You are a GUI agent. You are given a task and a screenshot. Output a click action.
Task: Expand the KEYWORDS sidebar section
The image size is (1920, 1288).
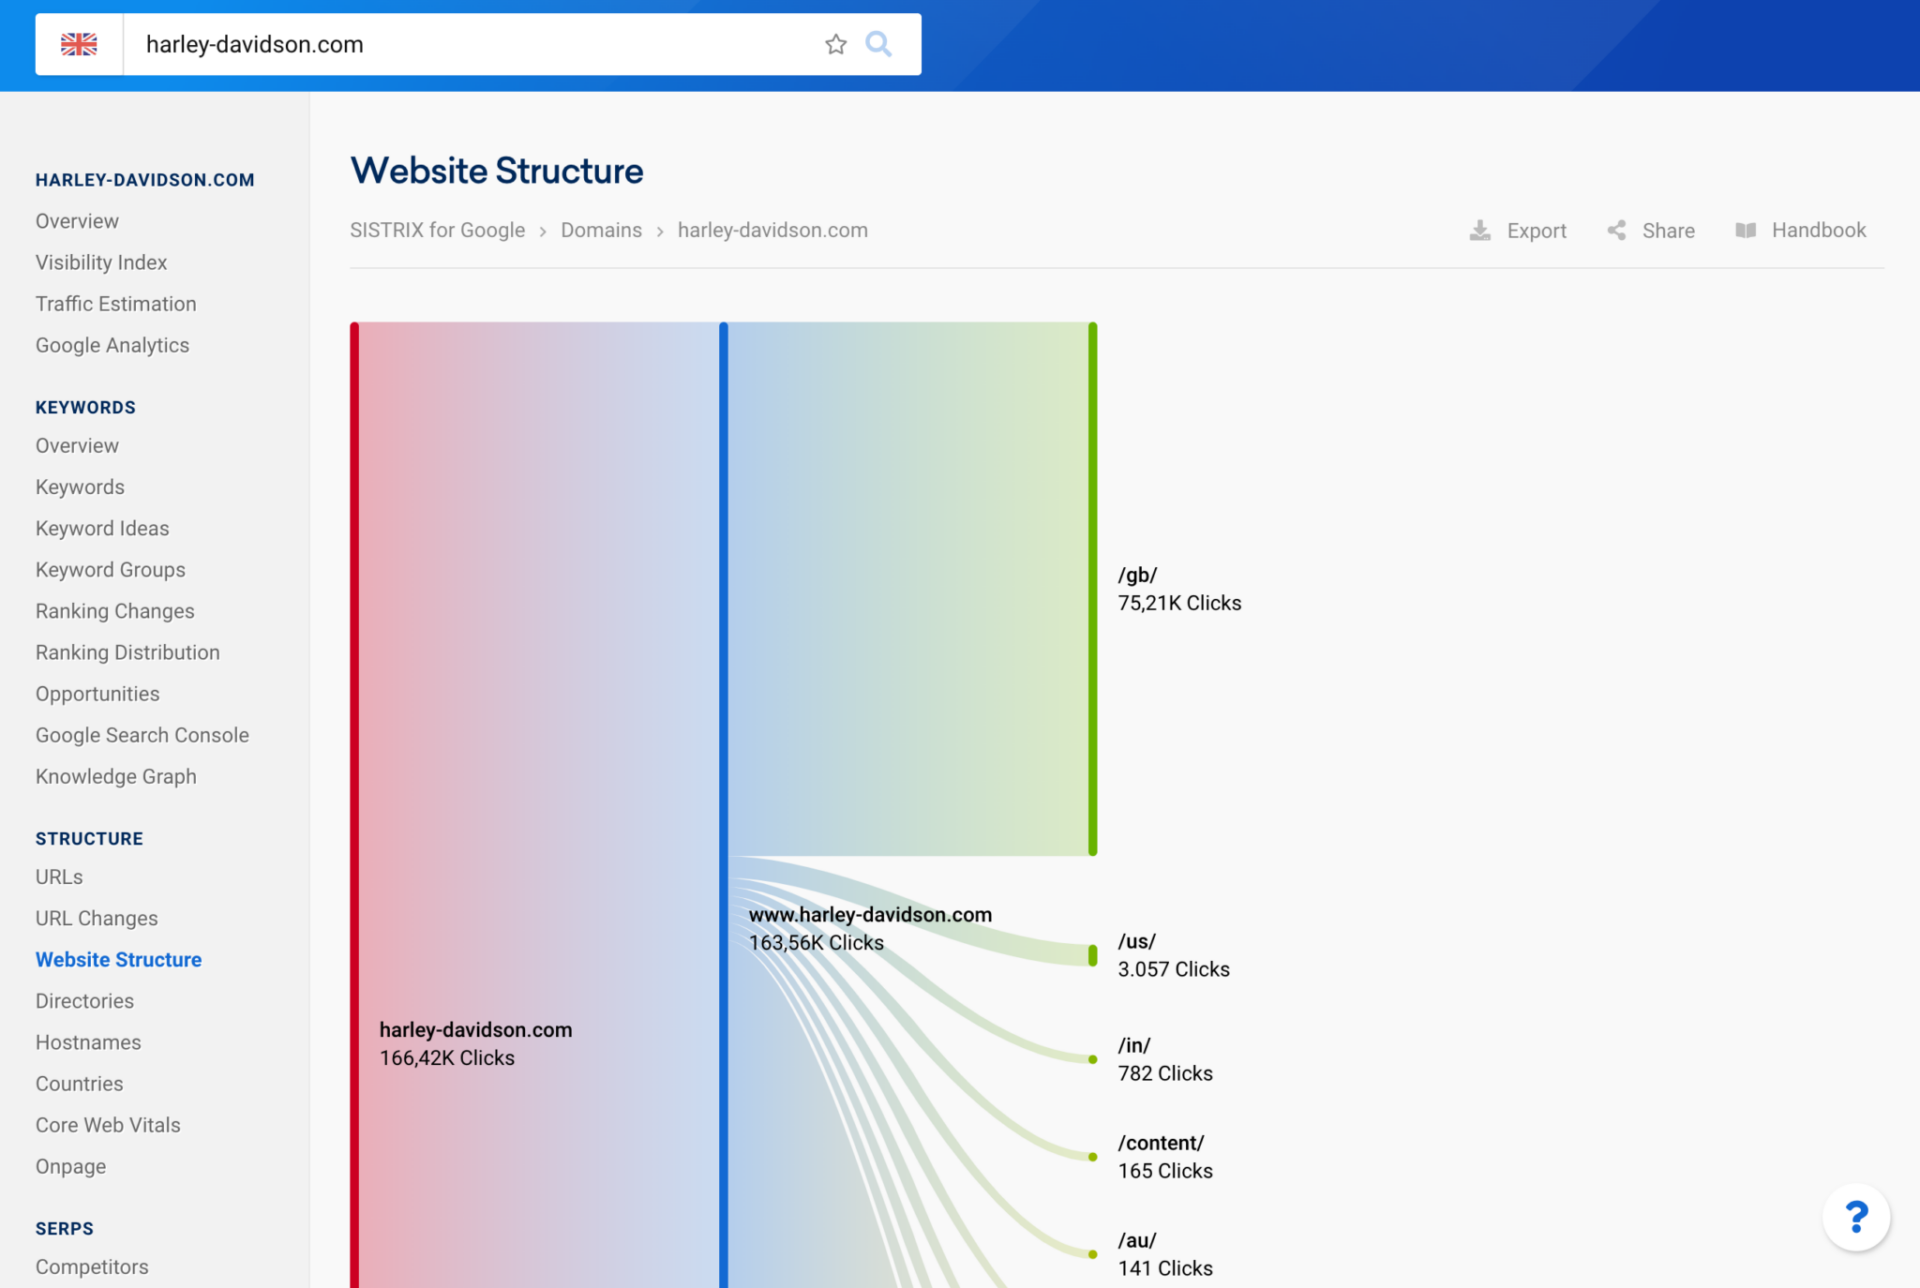(x=85, y=407)
